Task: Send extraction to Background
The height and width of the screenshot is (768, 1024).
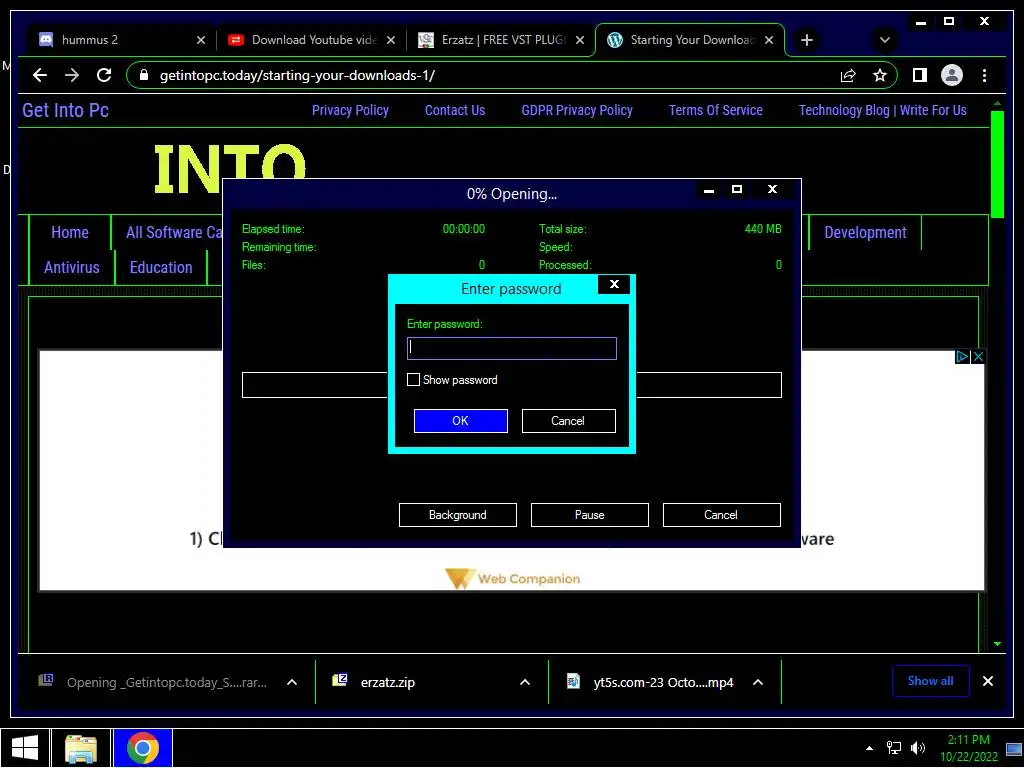Action: pyautogui.click(x=458, y=515)
